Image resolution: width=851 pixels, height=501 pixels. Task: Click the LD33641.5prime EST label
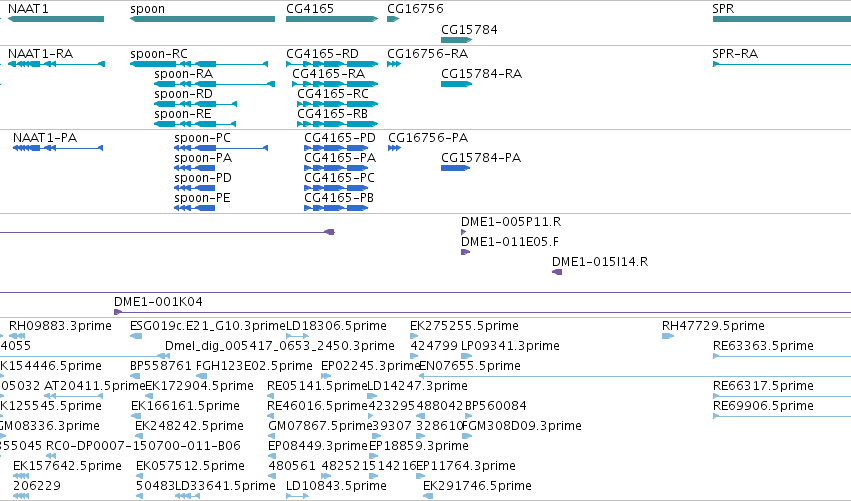tap(225, 487)
